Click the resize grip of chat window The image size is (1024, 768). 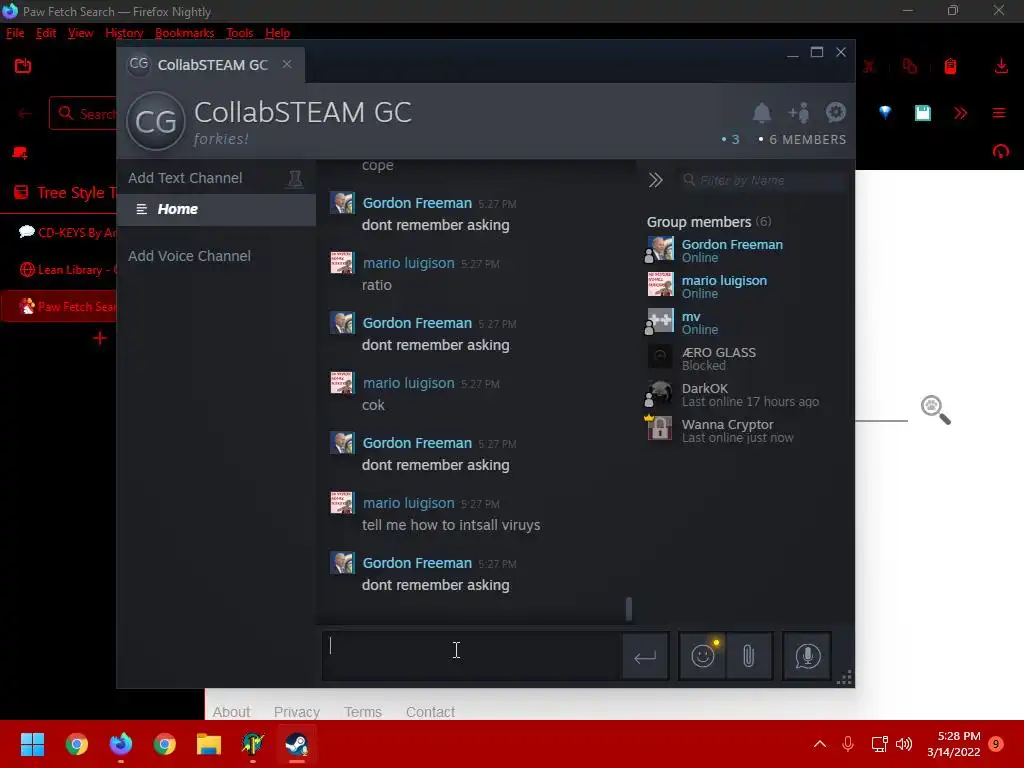(x=844, y=677)
